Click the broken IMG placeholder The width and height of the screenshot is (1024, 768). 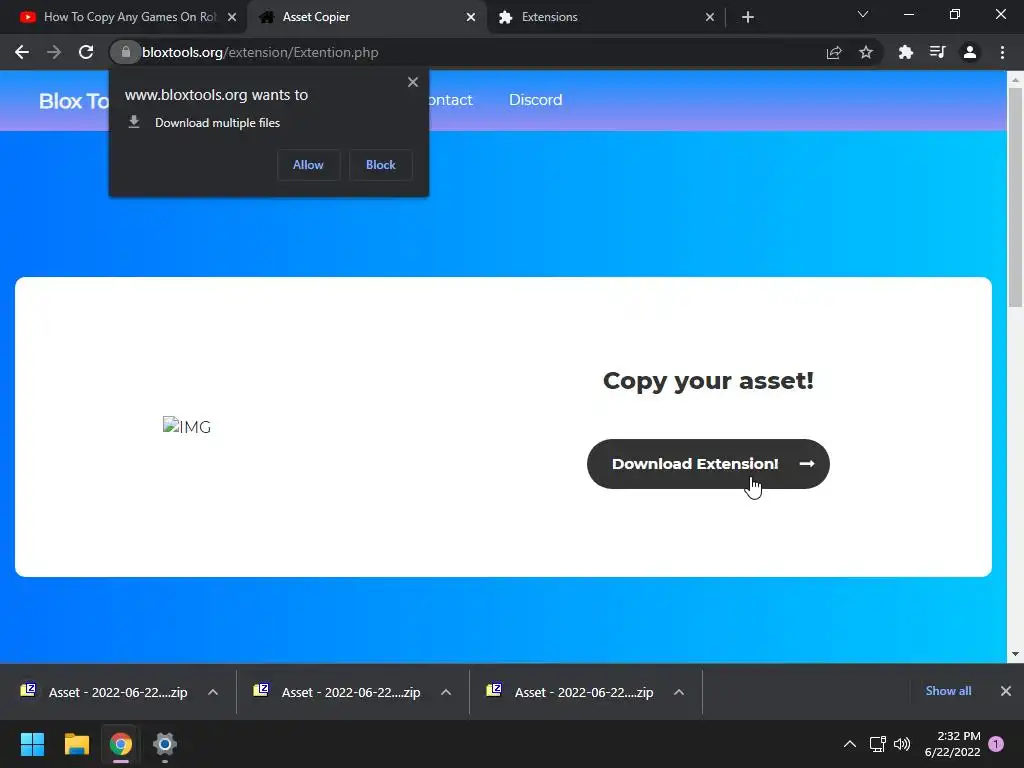(187, 426)
